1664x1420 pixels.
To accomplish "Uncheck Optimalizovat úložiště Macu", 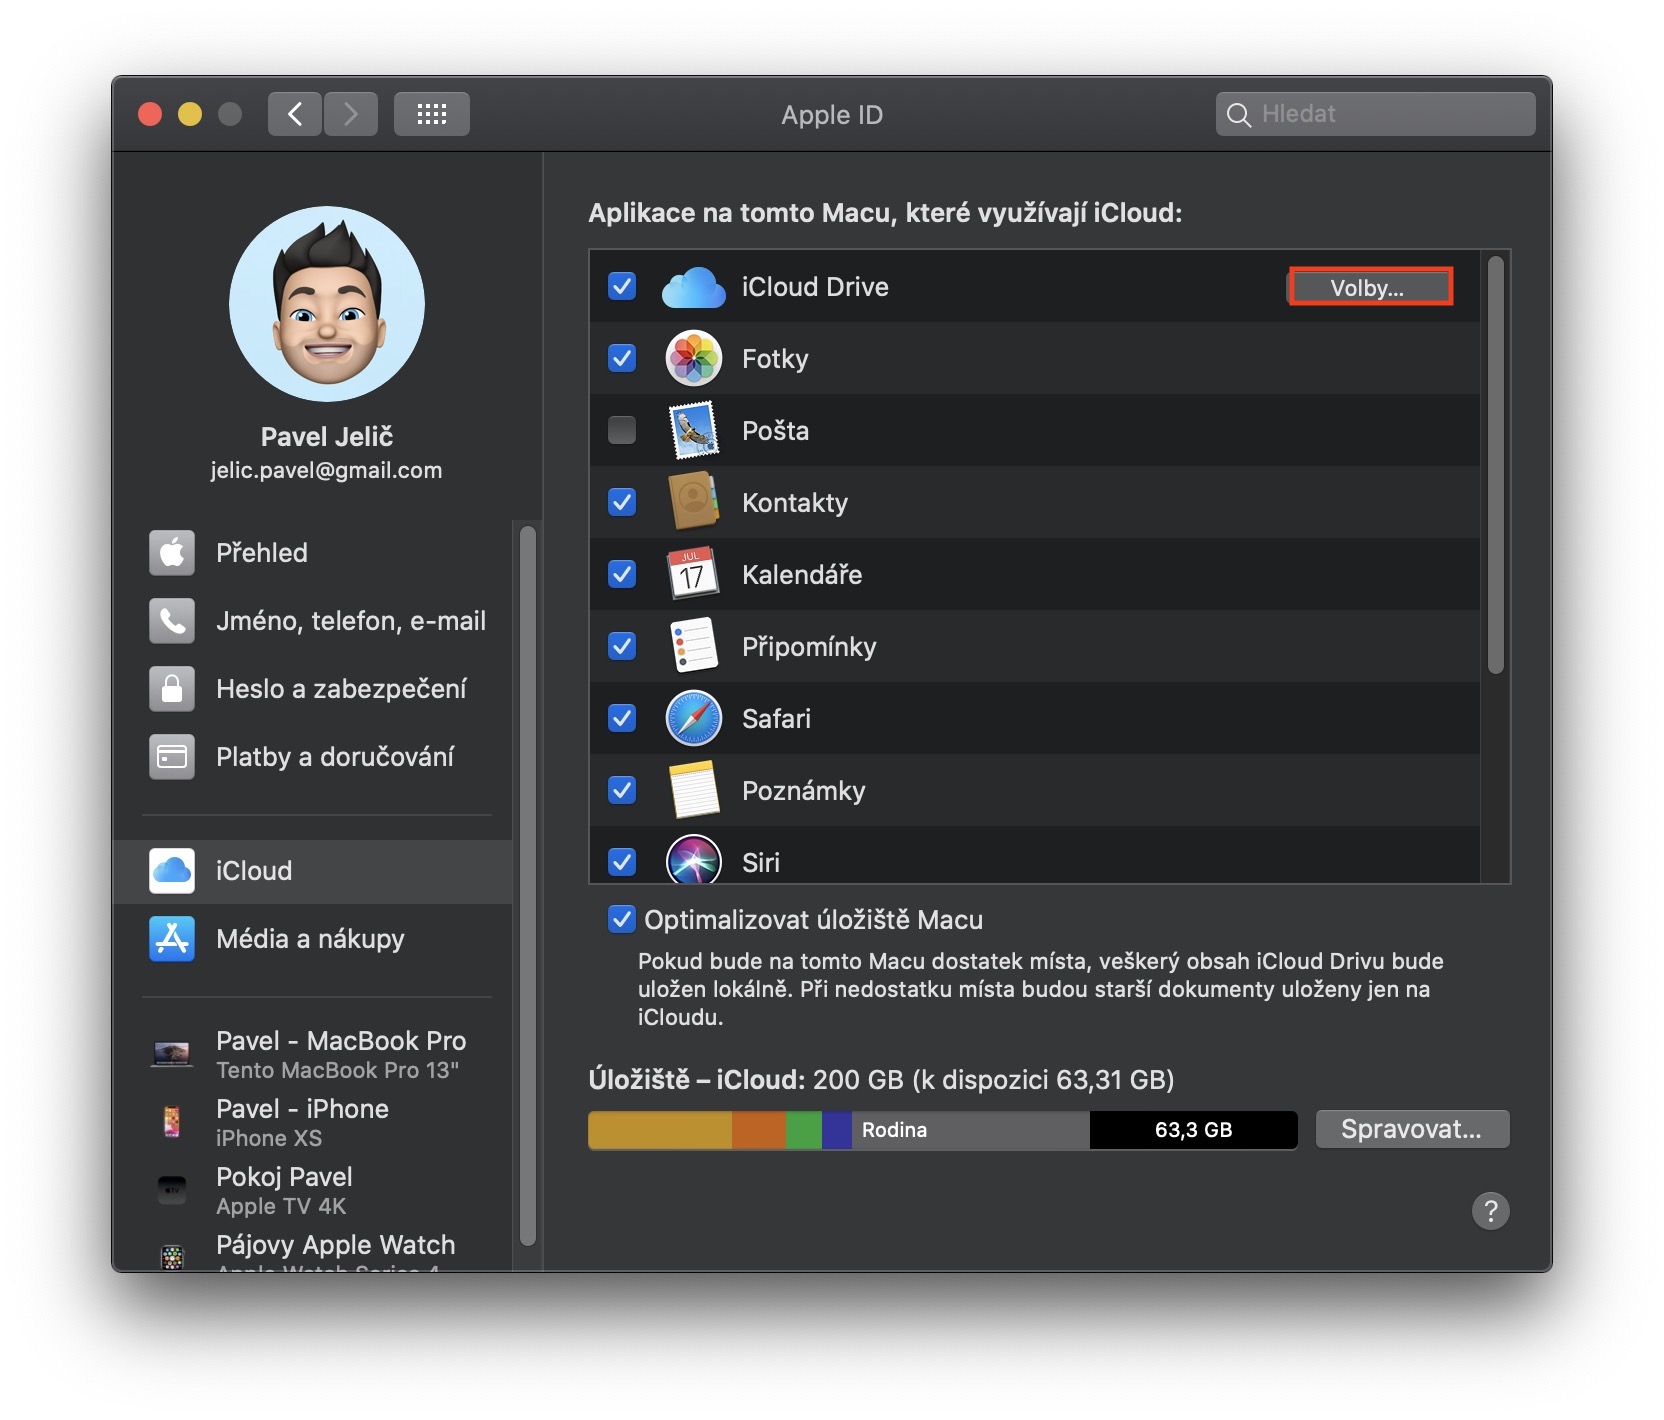I will [x=622, y=919].
